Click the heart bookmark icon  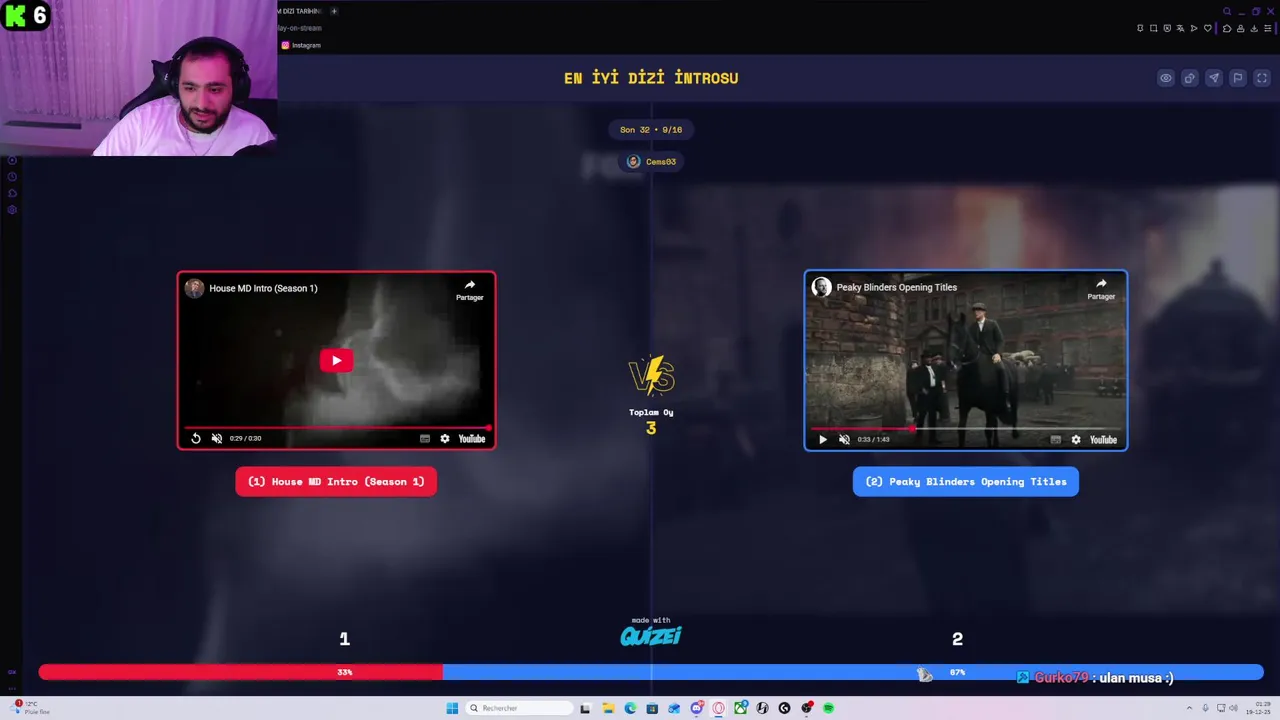[1208, 28]
